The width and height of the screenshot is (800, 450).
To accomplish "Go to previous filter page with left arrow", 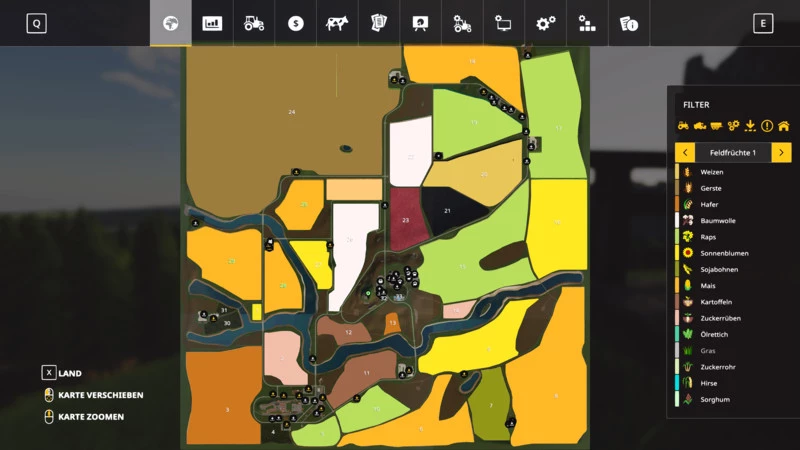I will coord(685,153).
